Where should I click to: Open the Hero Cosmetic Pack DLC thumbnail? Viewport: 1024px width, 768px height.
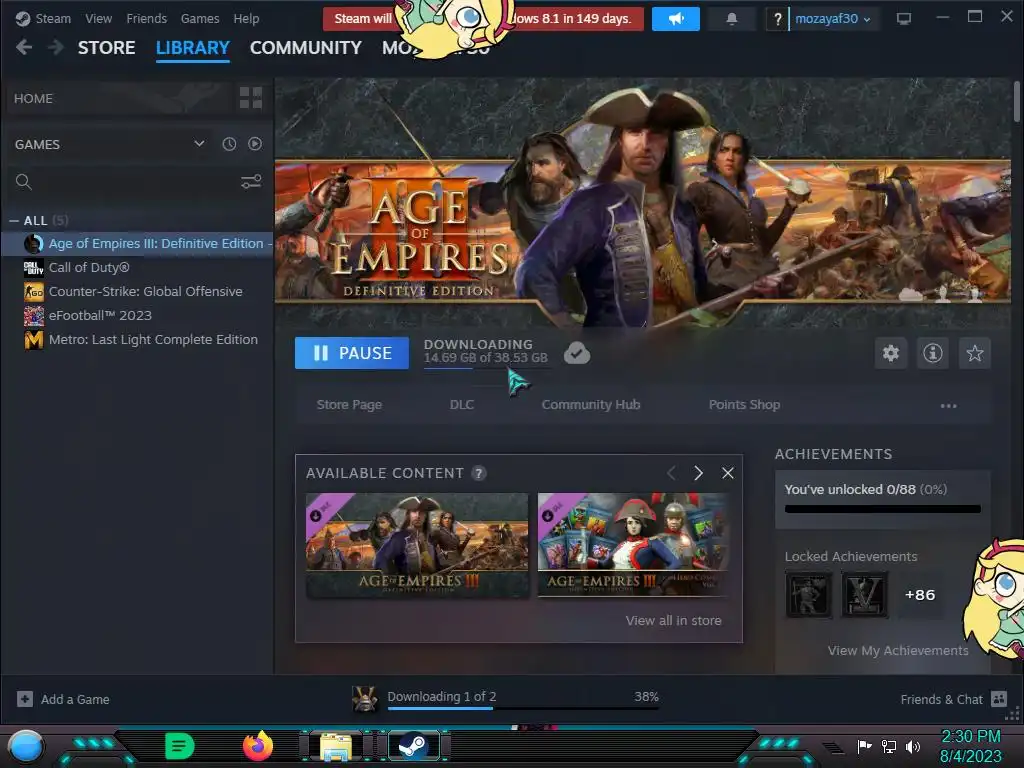[632, 545]
